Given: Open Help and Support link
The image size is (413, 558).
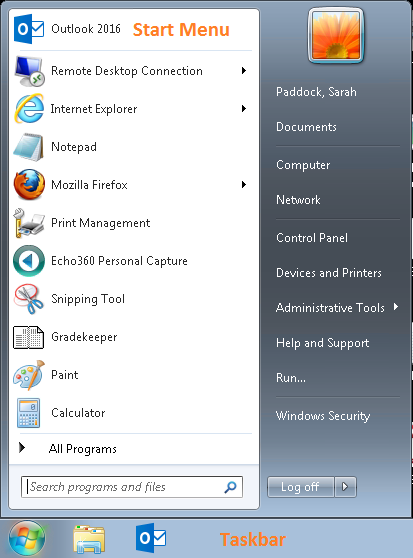Looking at the screenshot, I should pyautogui.click(x=322, y=343).
